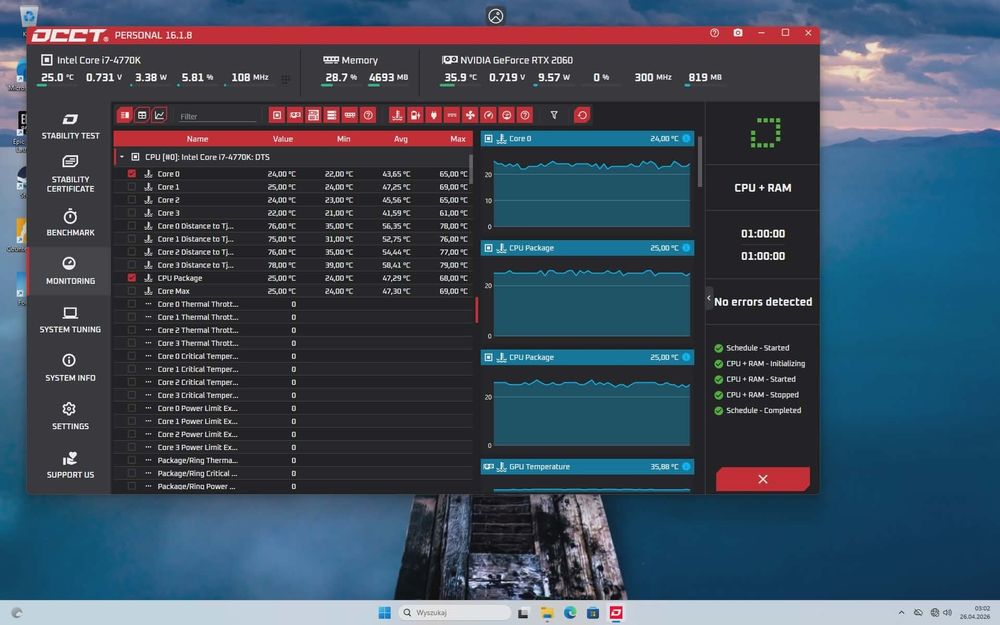Click the OCCT icon in the taskbar

click(616, 613)
